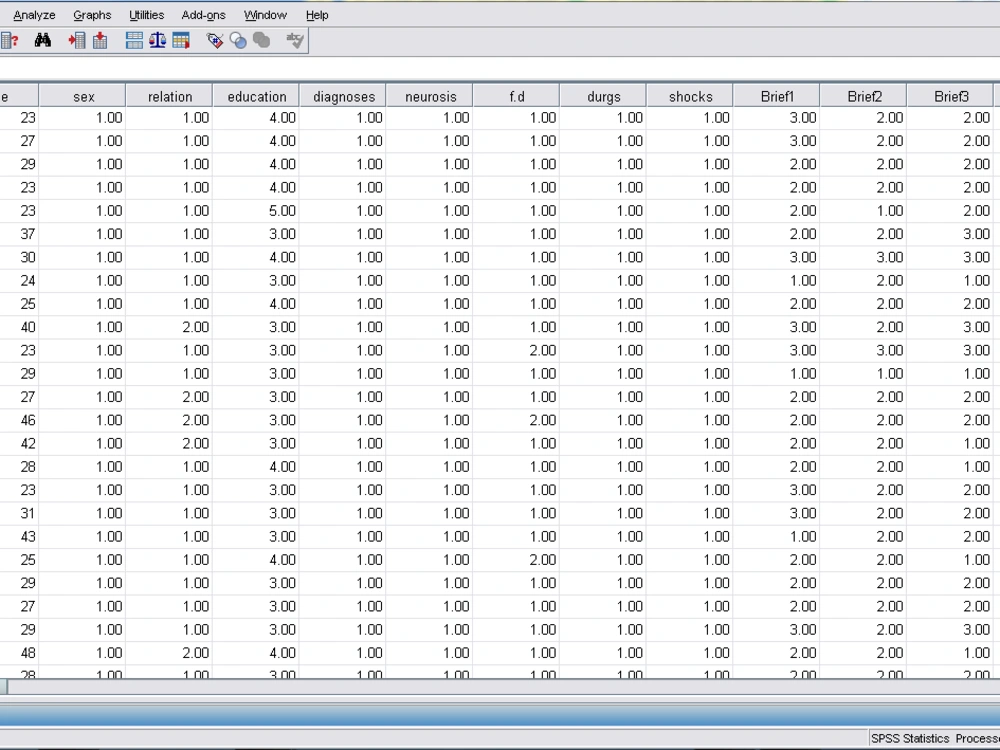This screenshot has width=1000, height=750.
Task: Open the Variables information dialog icon
Action: (x=12, y=40)
